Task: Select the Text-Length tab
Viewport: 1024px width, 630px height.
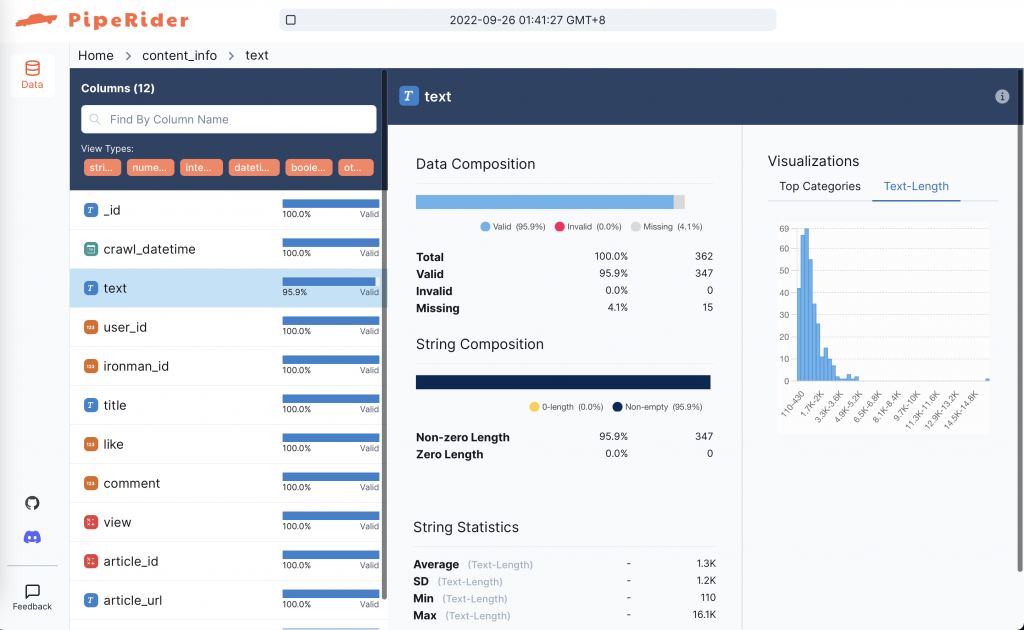Action: 916,186
